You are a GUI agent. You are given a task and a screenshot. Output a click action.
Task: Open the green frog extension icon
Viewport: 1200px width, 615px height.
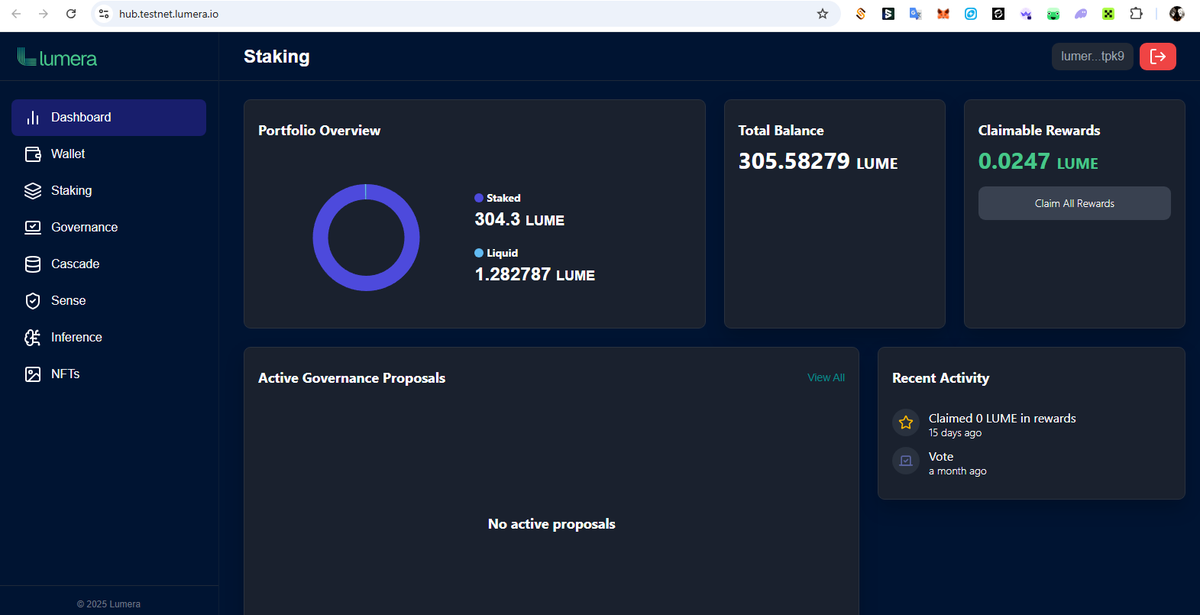(1053, 14)
